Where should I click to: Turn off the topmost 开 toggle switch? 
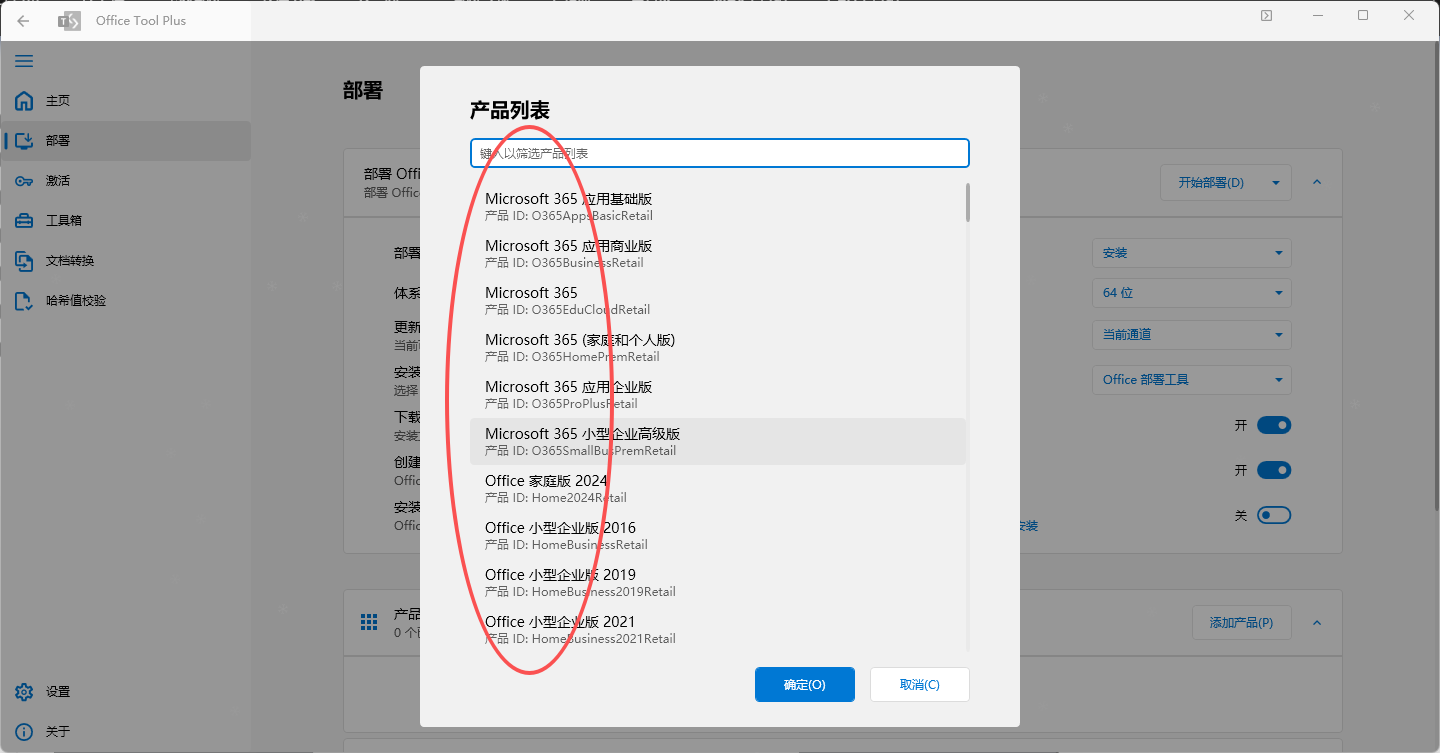(1276, 424)
